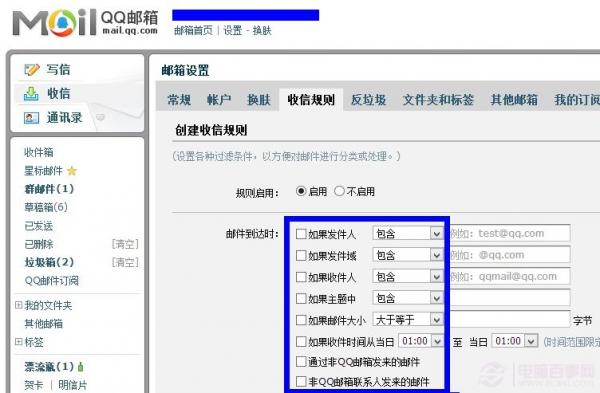Switch to the 反垃圾 tab
The width and height of the screenshot is (600, 393).
click(368, 100)
